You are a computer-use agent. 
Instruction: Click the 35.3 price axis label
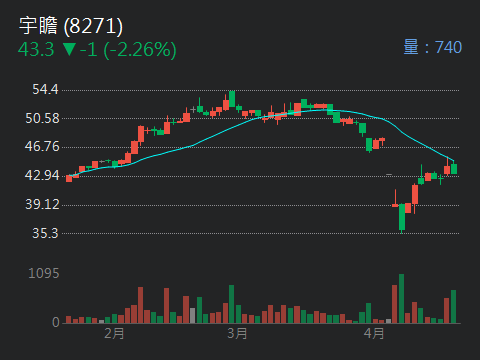pyautogui.click(x=45, y=233)
